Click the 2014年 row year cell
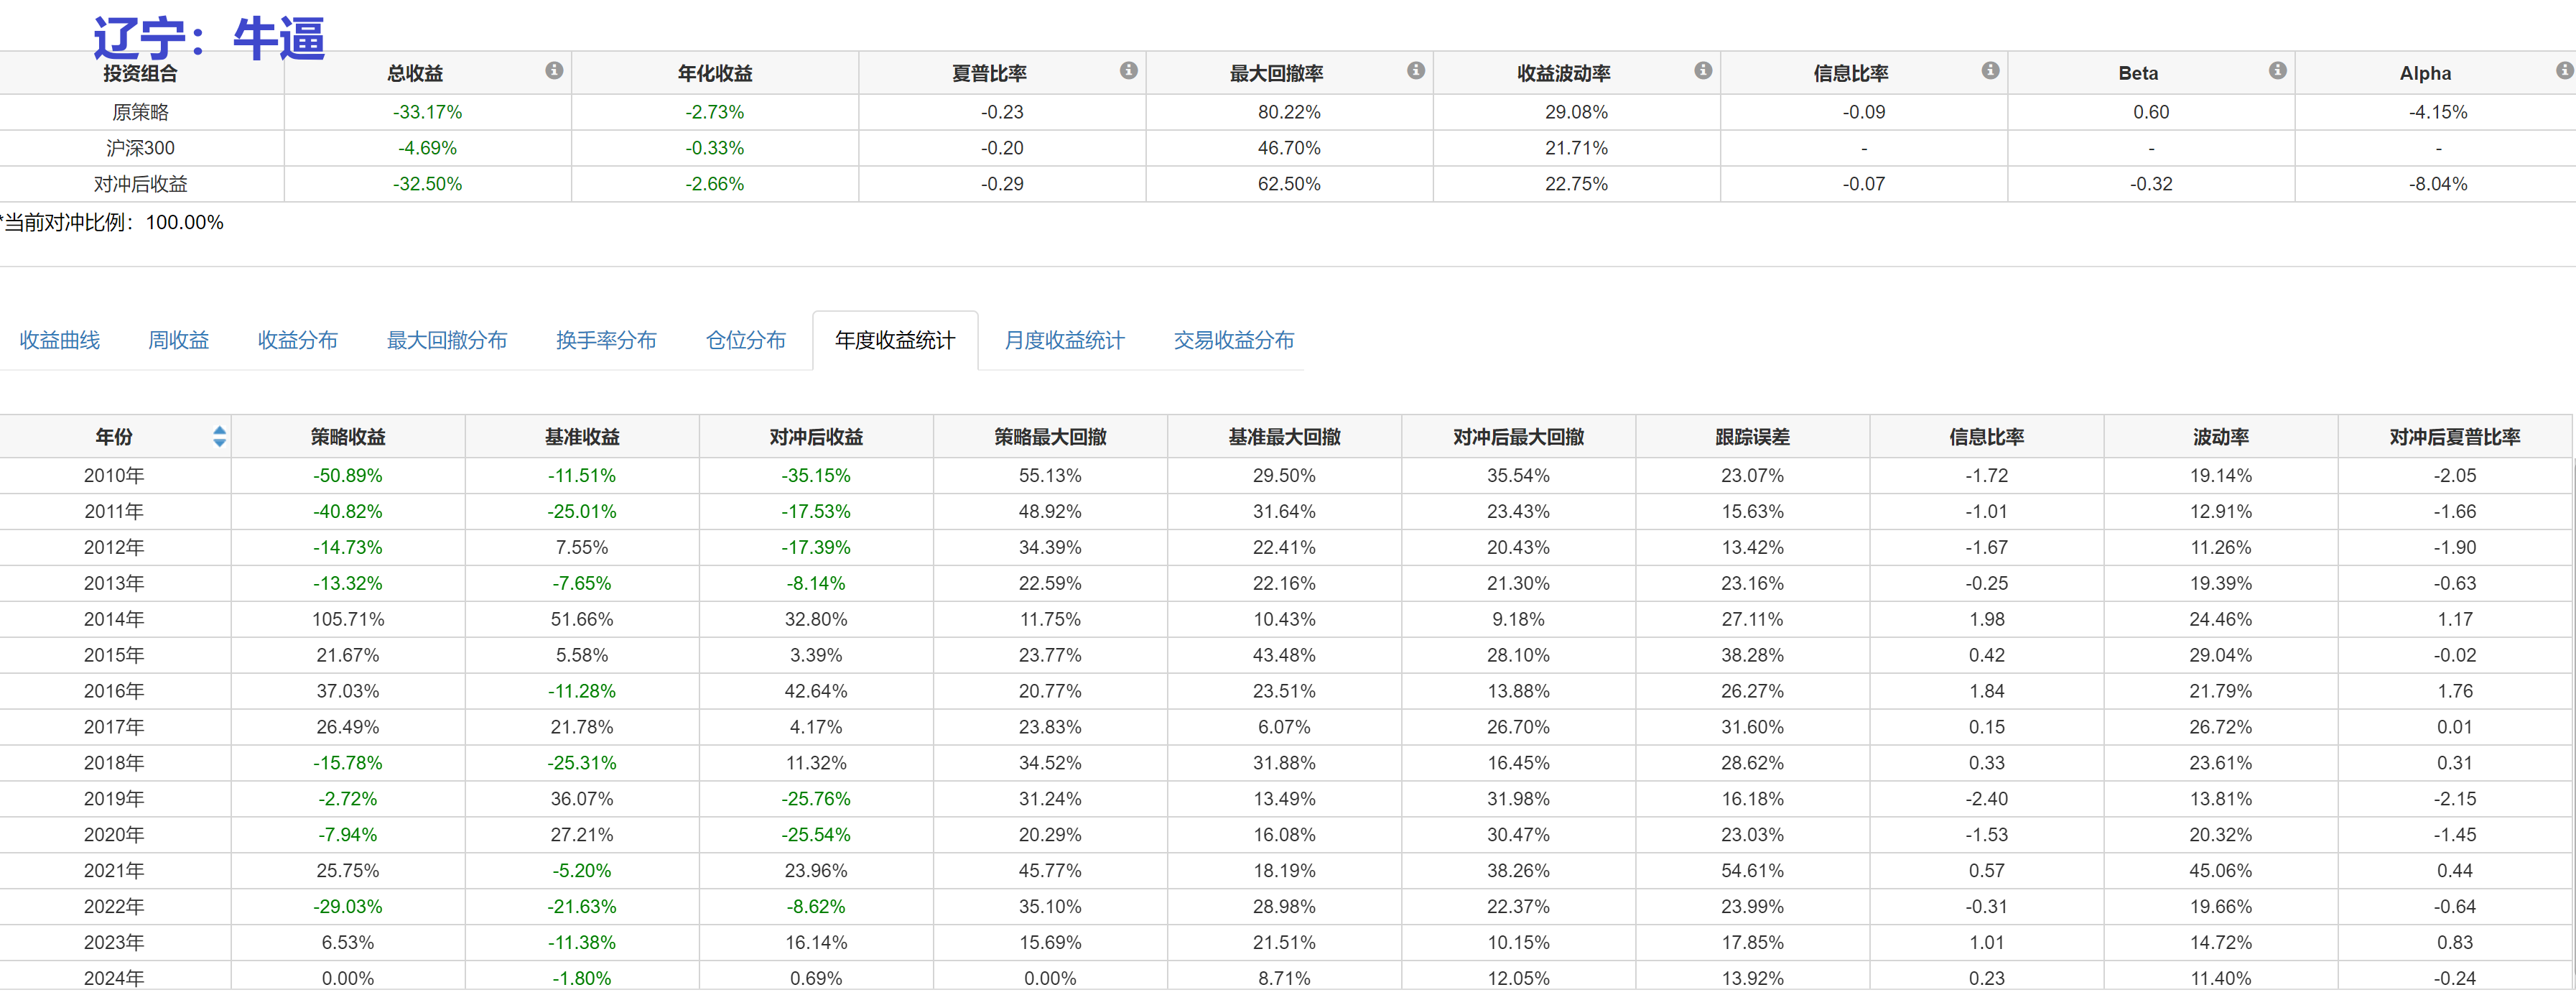The image size is (2576, 995). tap(114, 619)
